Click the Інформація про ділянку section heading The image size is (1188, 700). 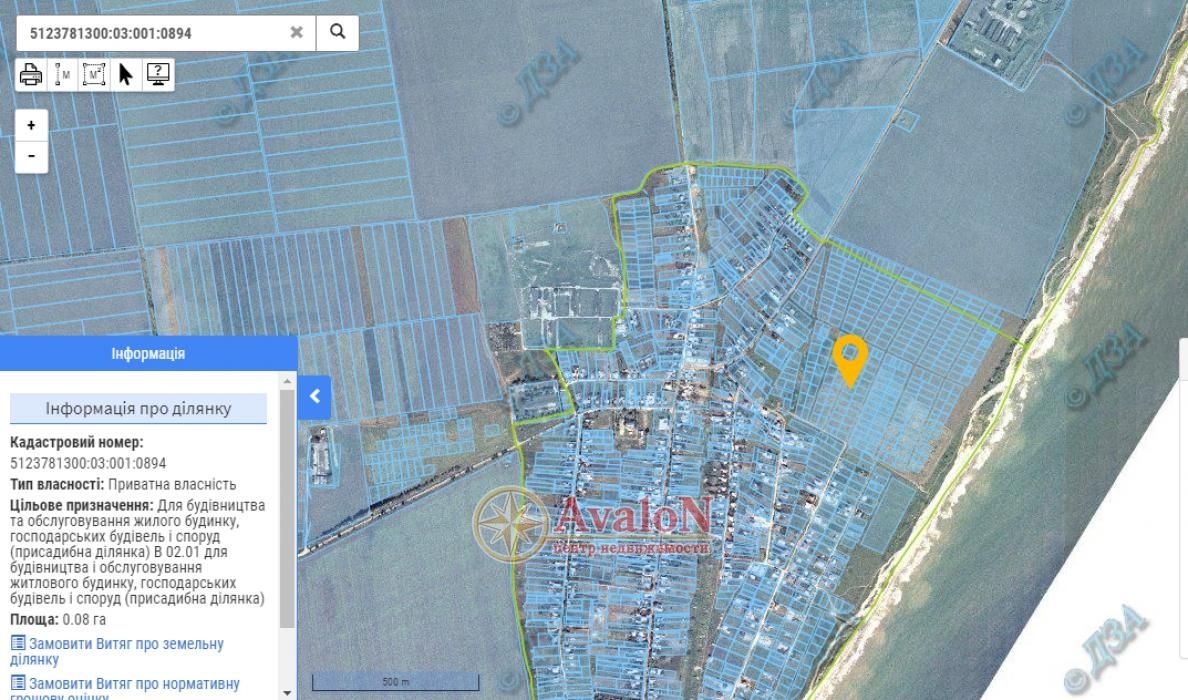(x=138, y=409)
